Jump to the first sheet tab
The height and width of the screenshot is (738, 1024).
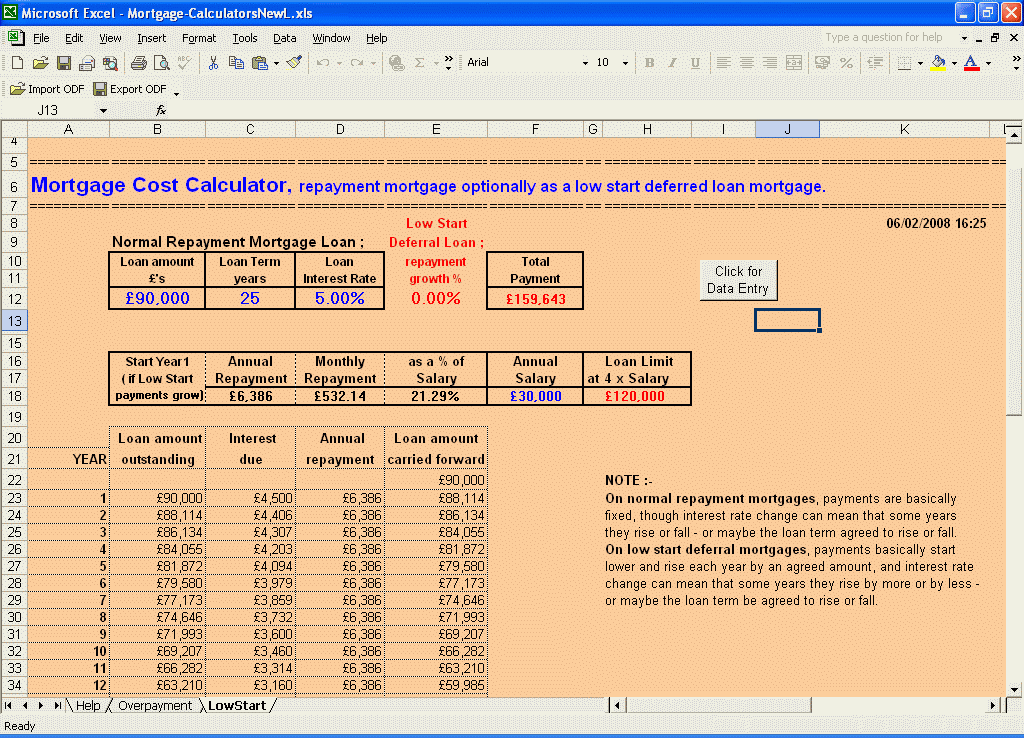(8, 705)
